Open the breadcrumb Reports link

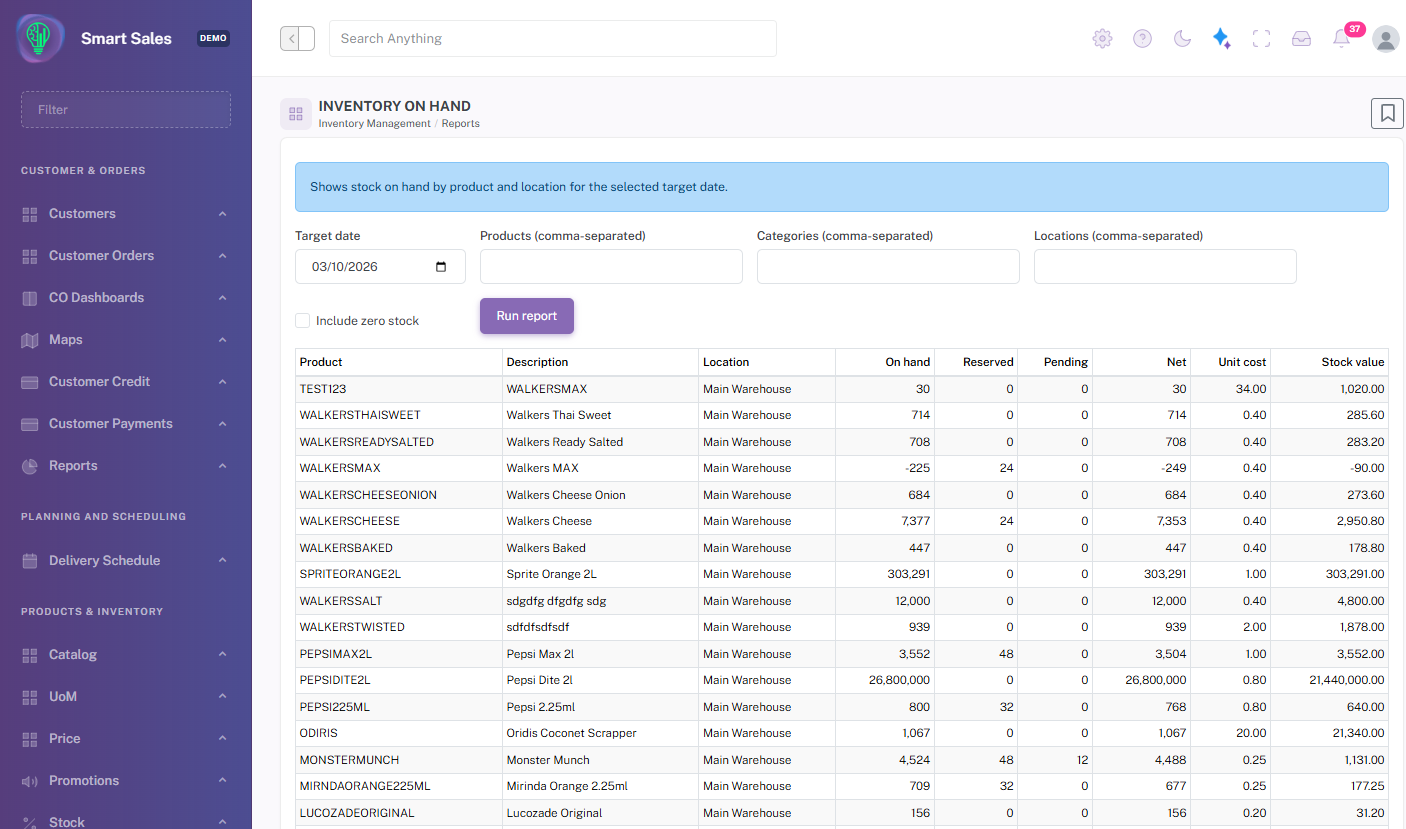tap(460, 124)
